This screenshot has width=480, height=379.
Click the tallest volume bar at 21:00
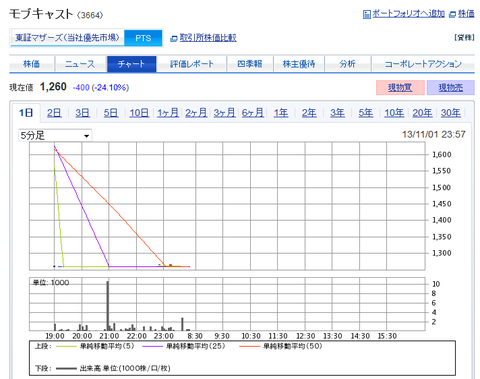coord(108,306)
